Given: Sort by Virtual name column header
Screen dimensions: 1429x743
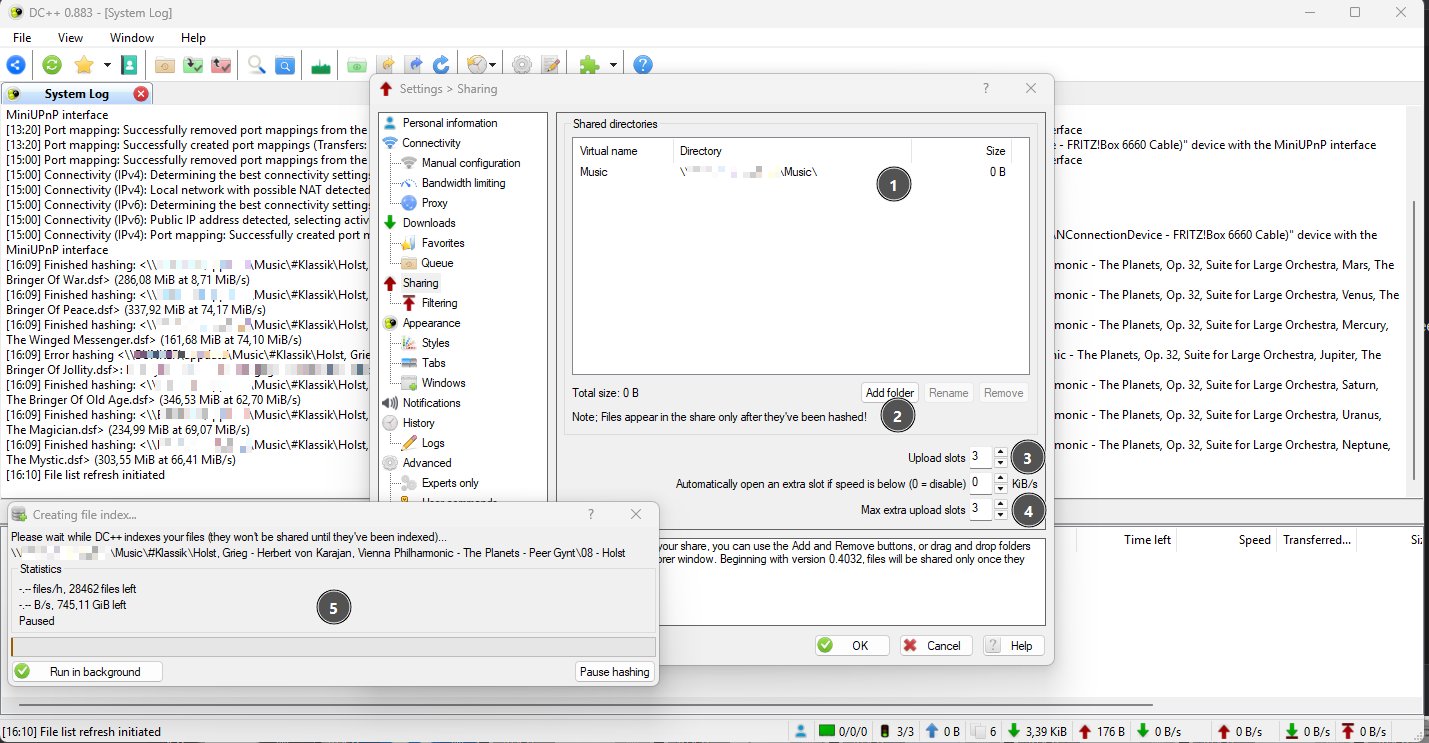Looking at the screenshot, I should [623, 151].
